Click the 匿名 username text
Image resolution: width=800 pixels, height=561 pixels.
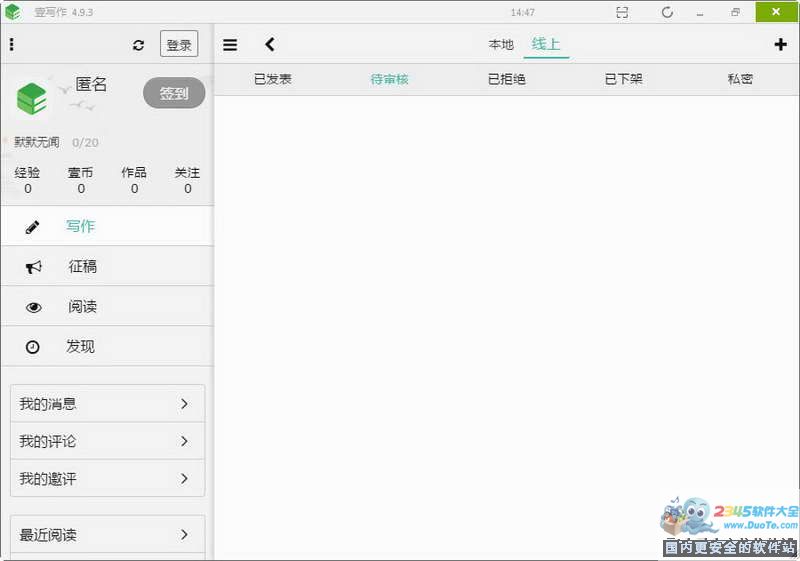pos(91,84)
